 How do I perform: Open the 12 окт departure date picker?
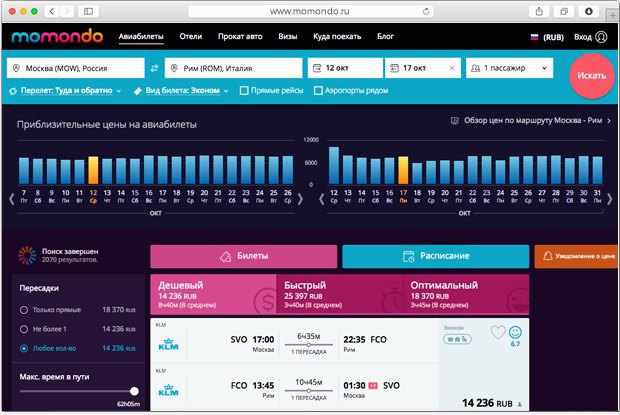[345, 68]
